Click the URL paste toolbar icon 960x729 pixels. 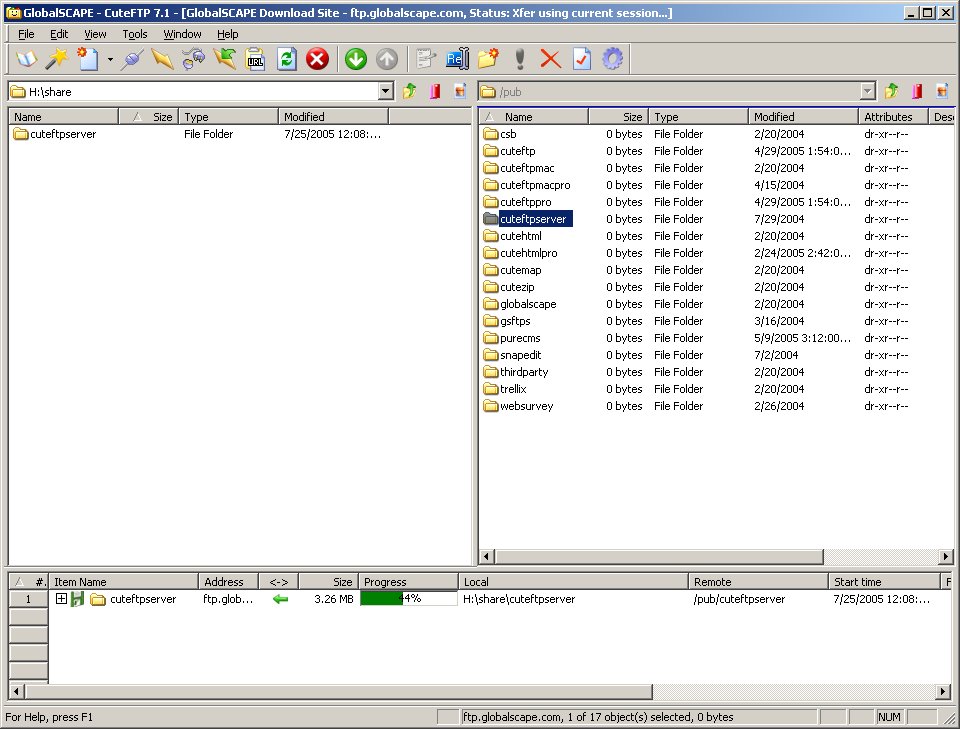[254, 59]
